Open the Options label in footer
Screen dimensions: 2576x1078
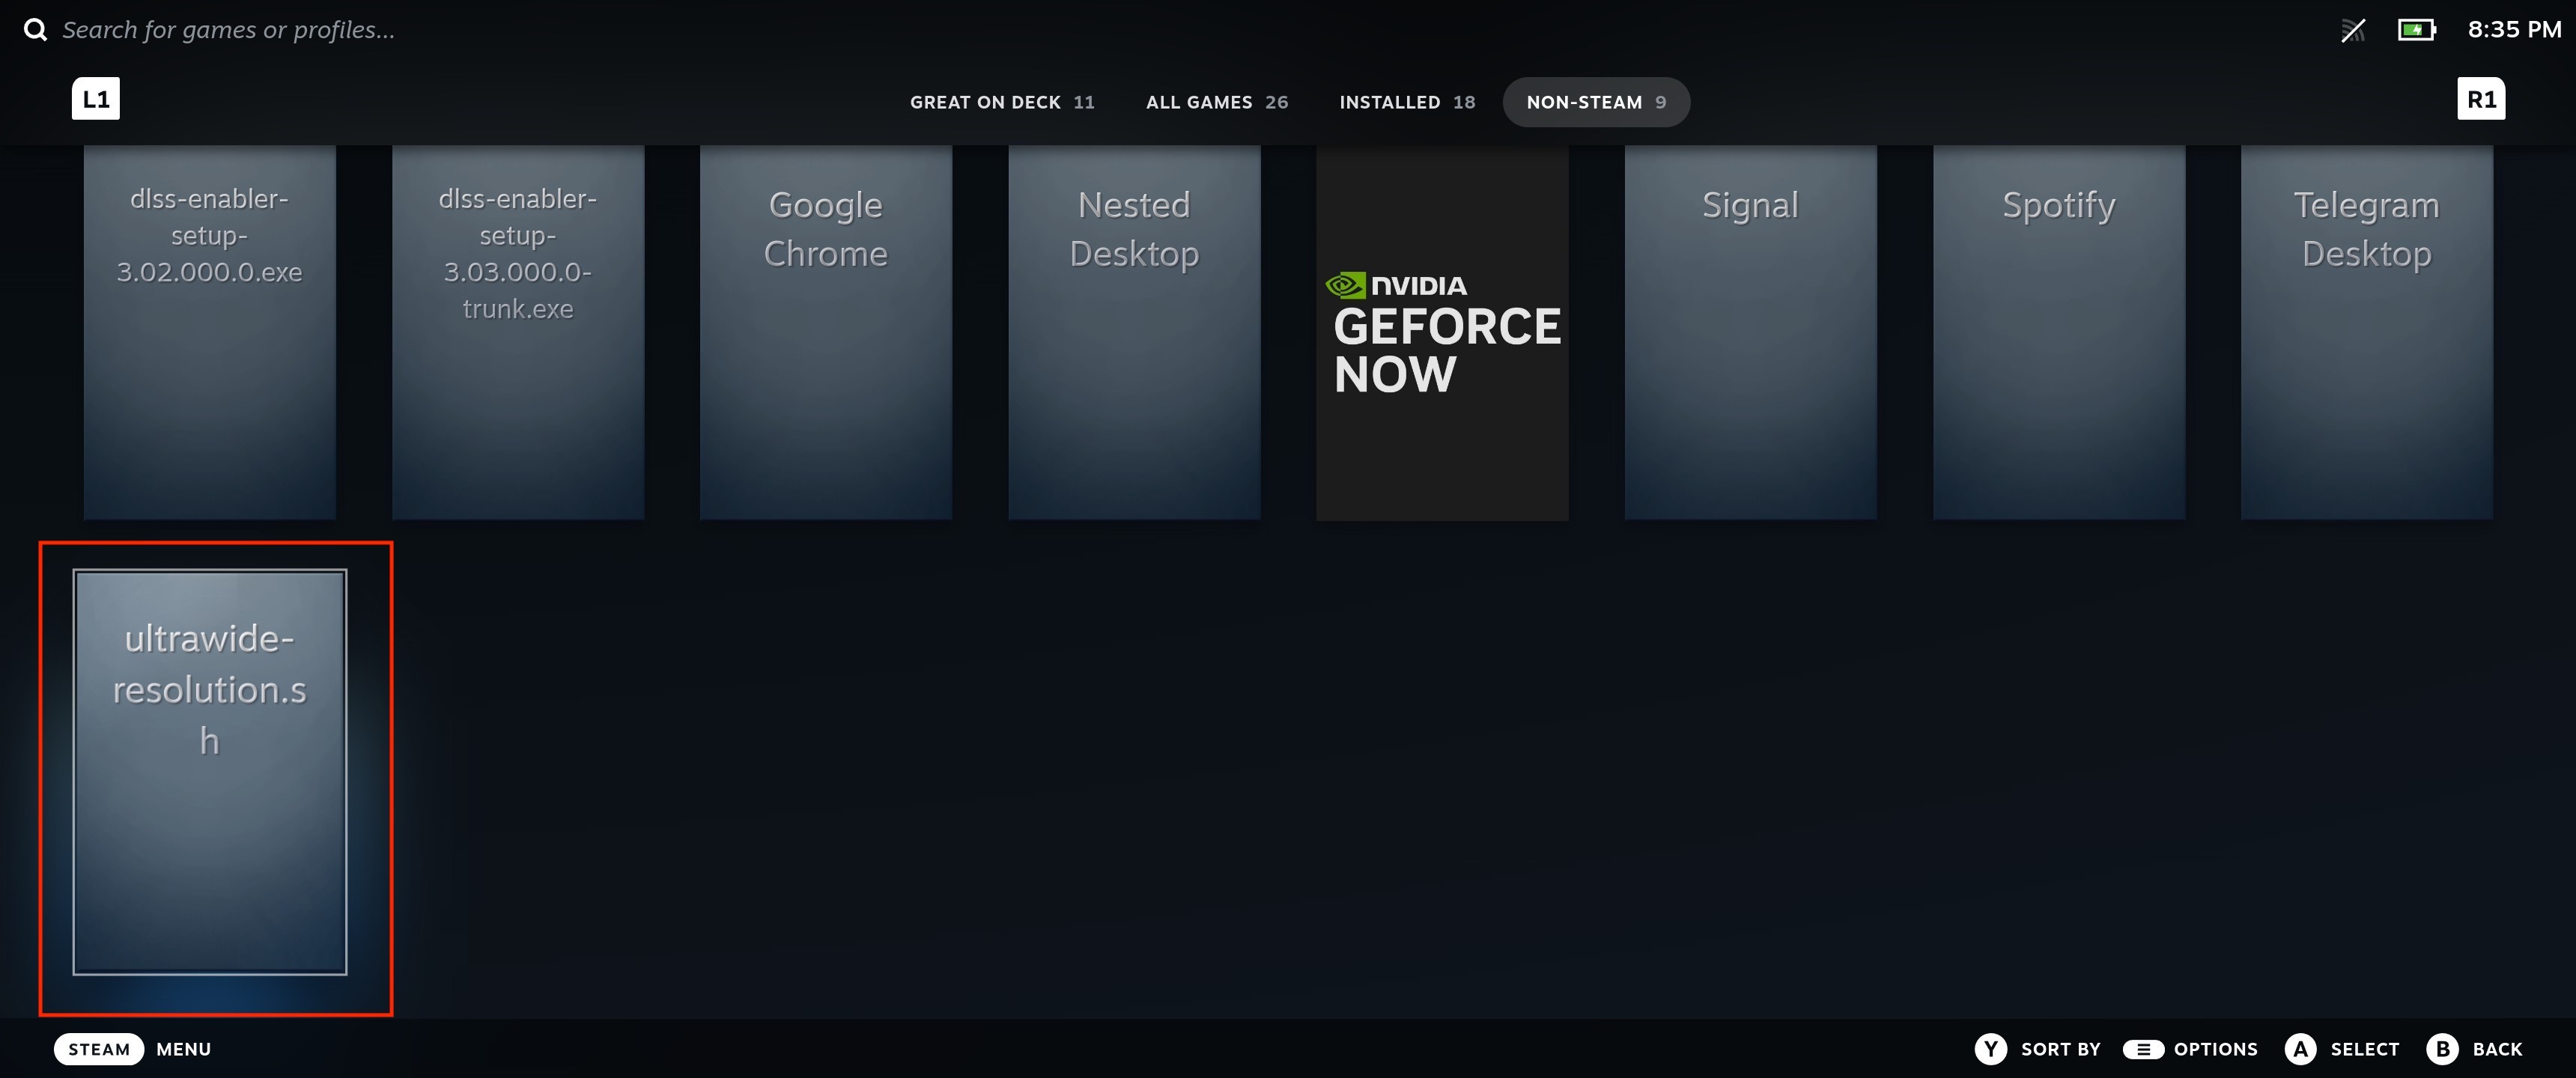pyautogui.click(x=2215, y=1049)
